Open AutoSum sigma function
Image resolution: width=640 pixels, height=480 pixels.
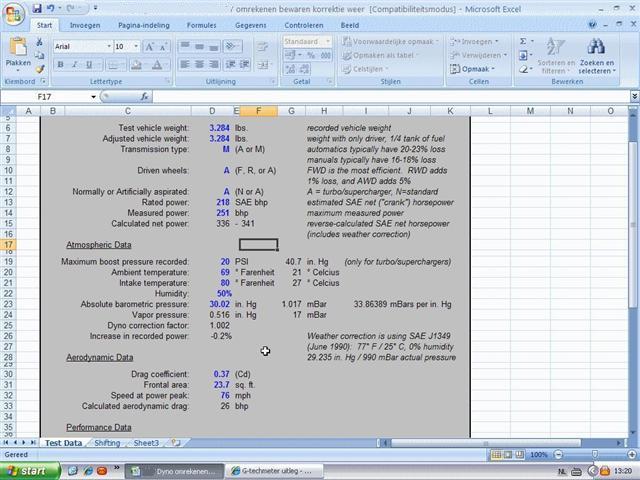(523, 41)
